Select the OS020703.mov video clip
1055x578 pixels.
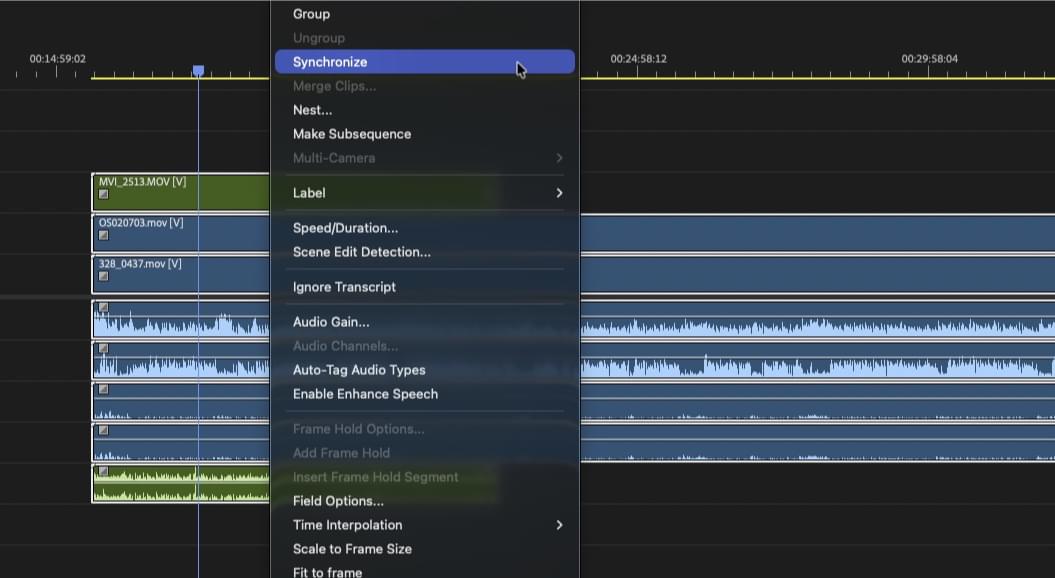pos(180,233)
